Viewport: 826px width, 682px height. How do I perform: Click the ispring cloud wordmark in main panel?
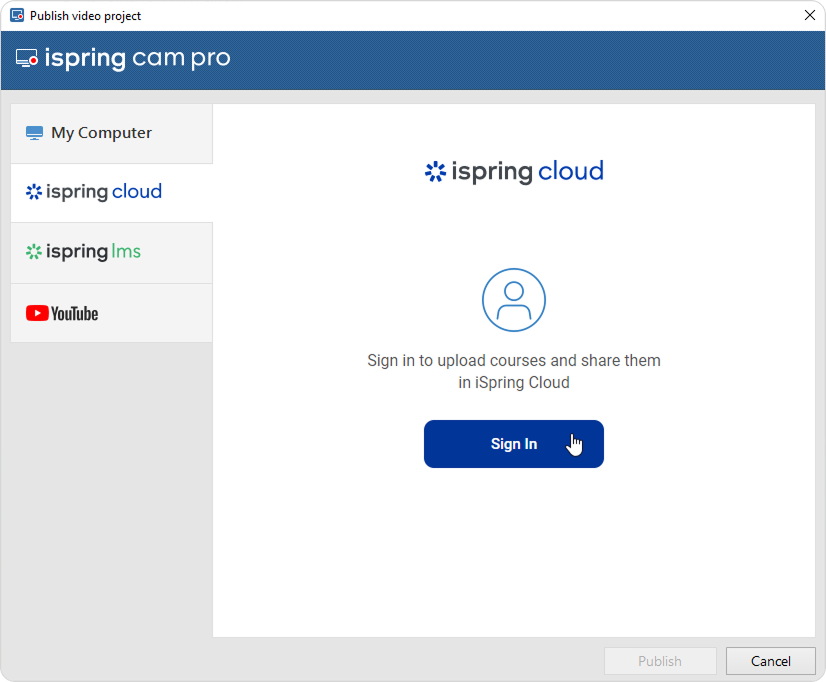(527, 172)
